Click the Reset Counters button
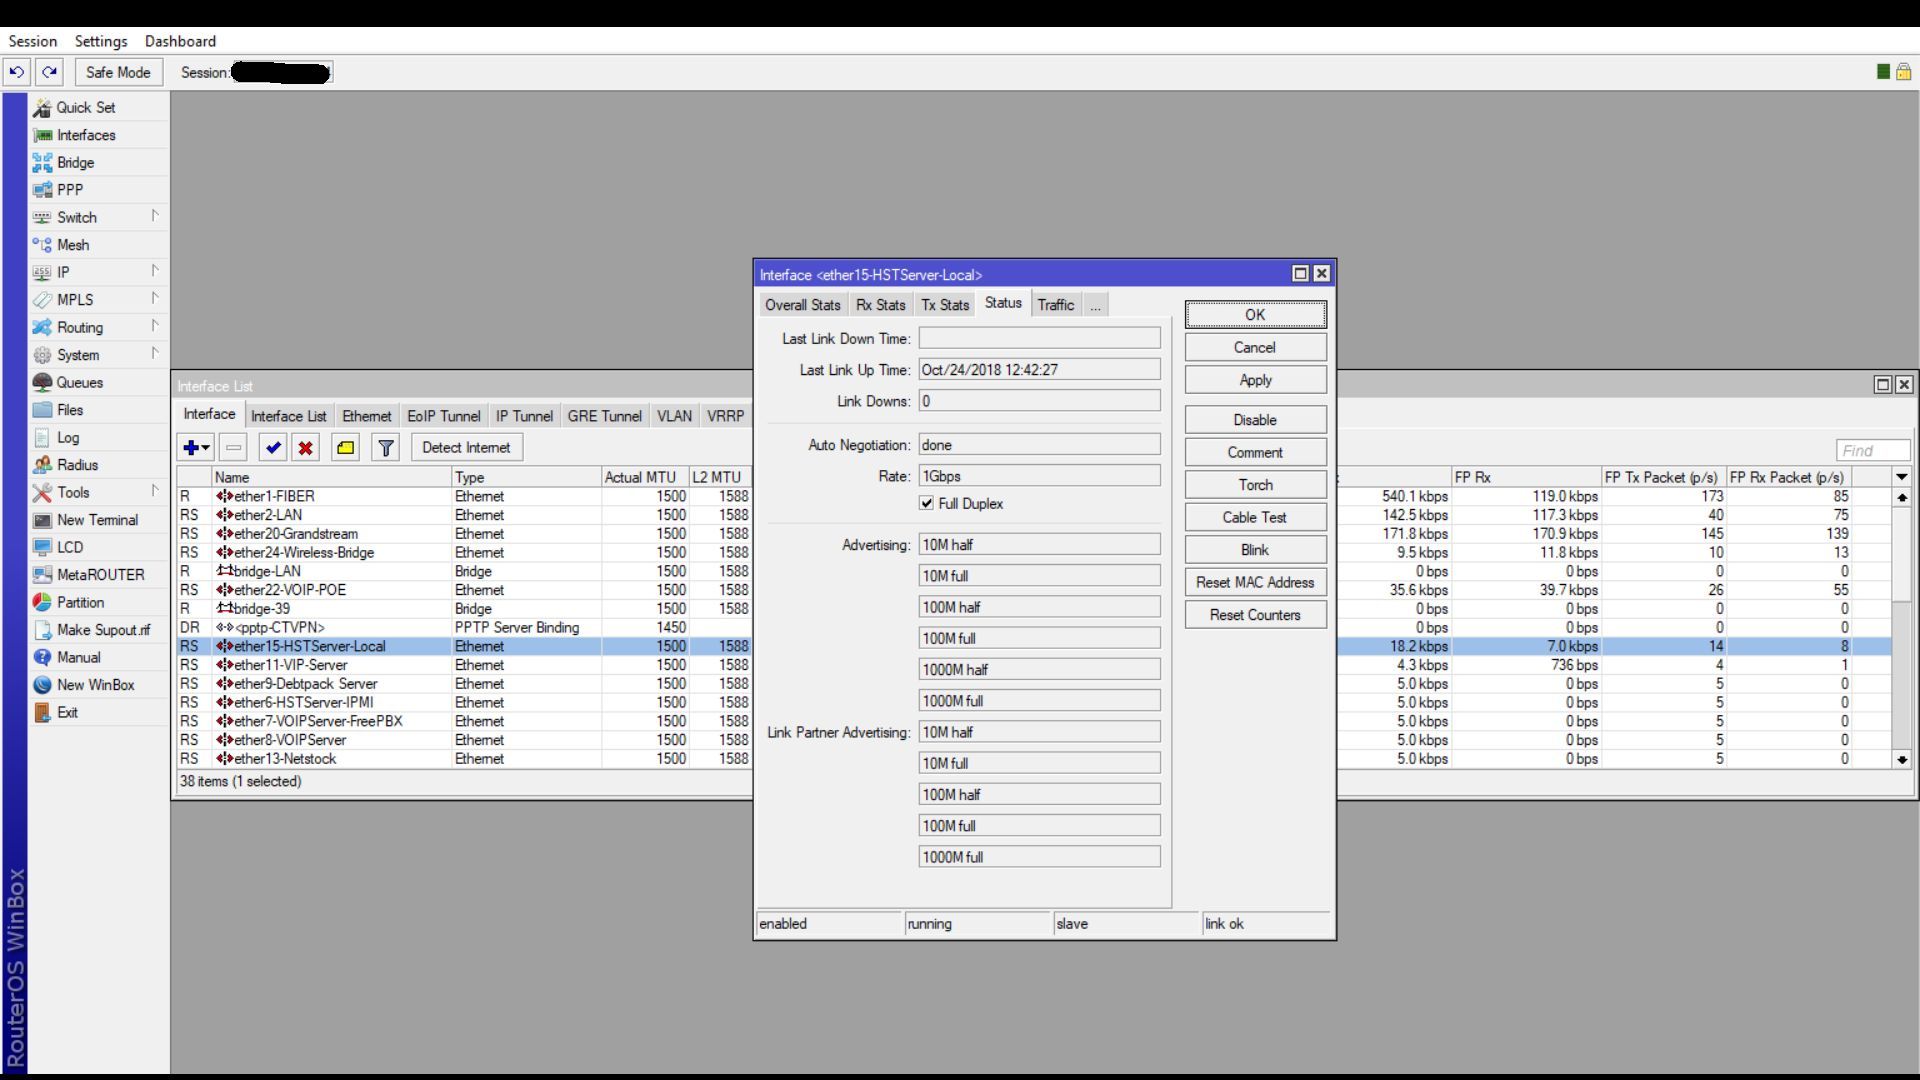Screen dimensions: 1920x1080 coord(1255,615)
